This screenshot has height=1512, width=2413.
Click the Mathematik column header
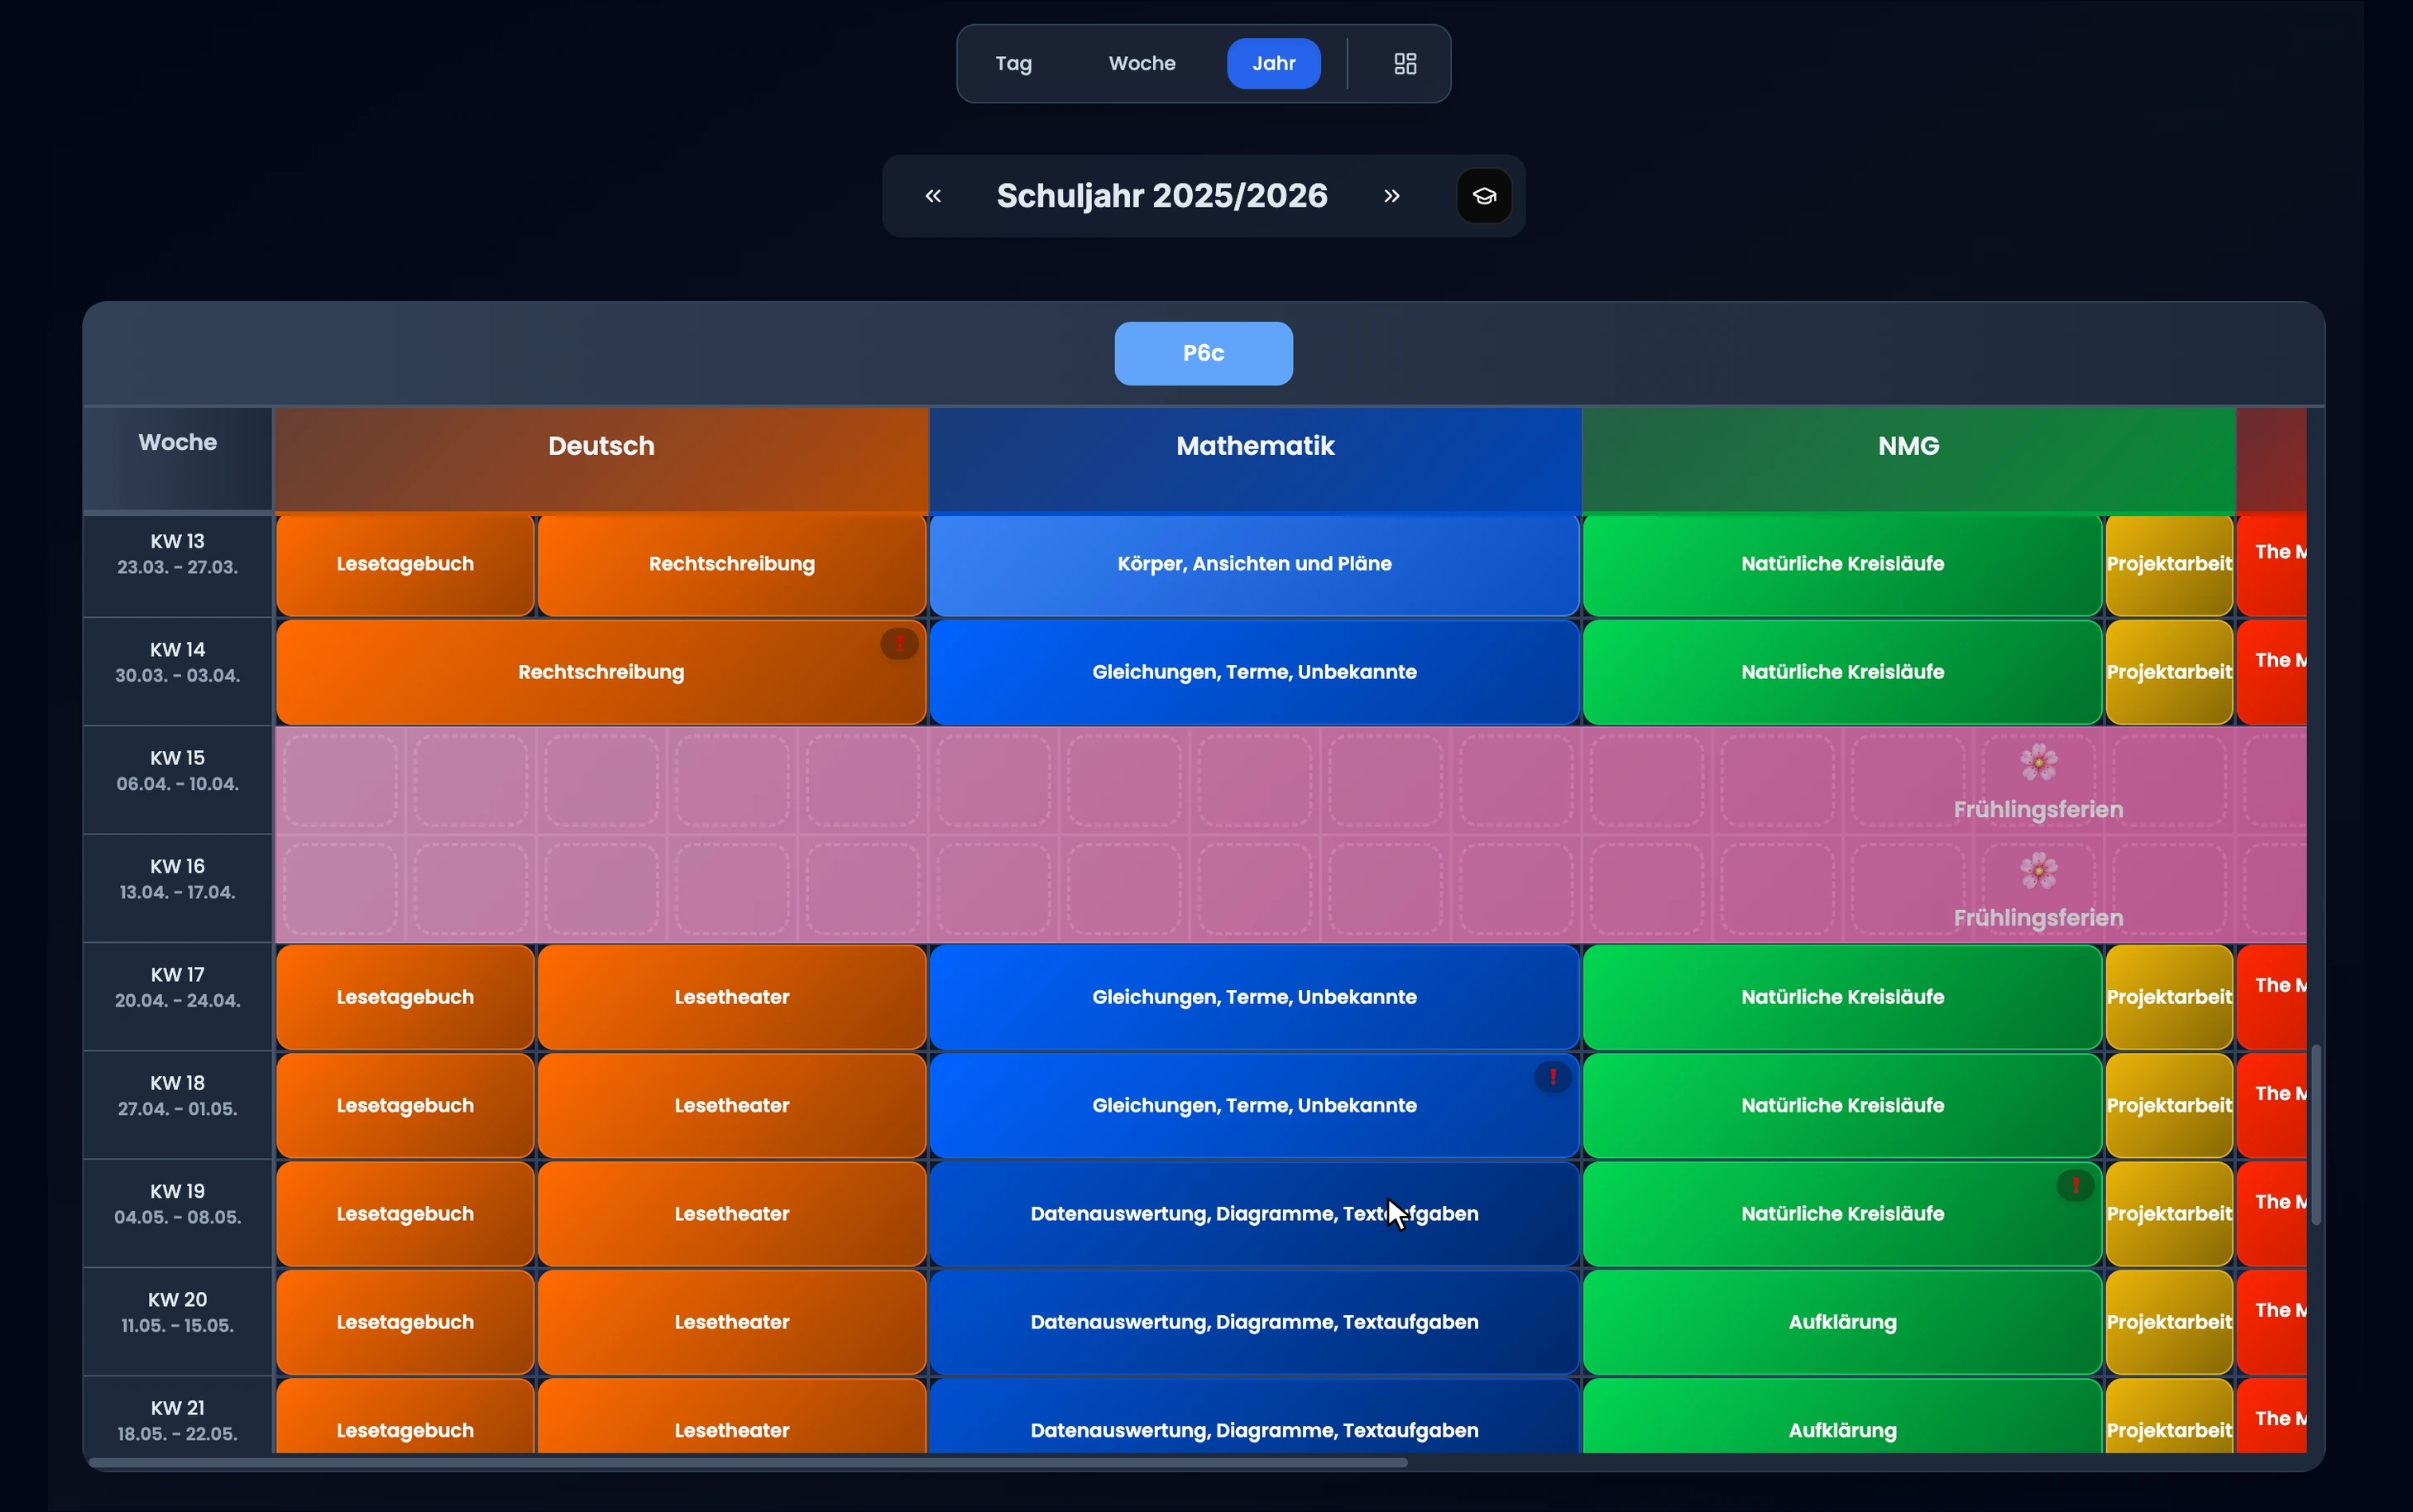(1255, 459)
